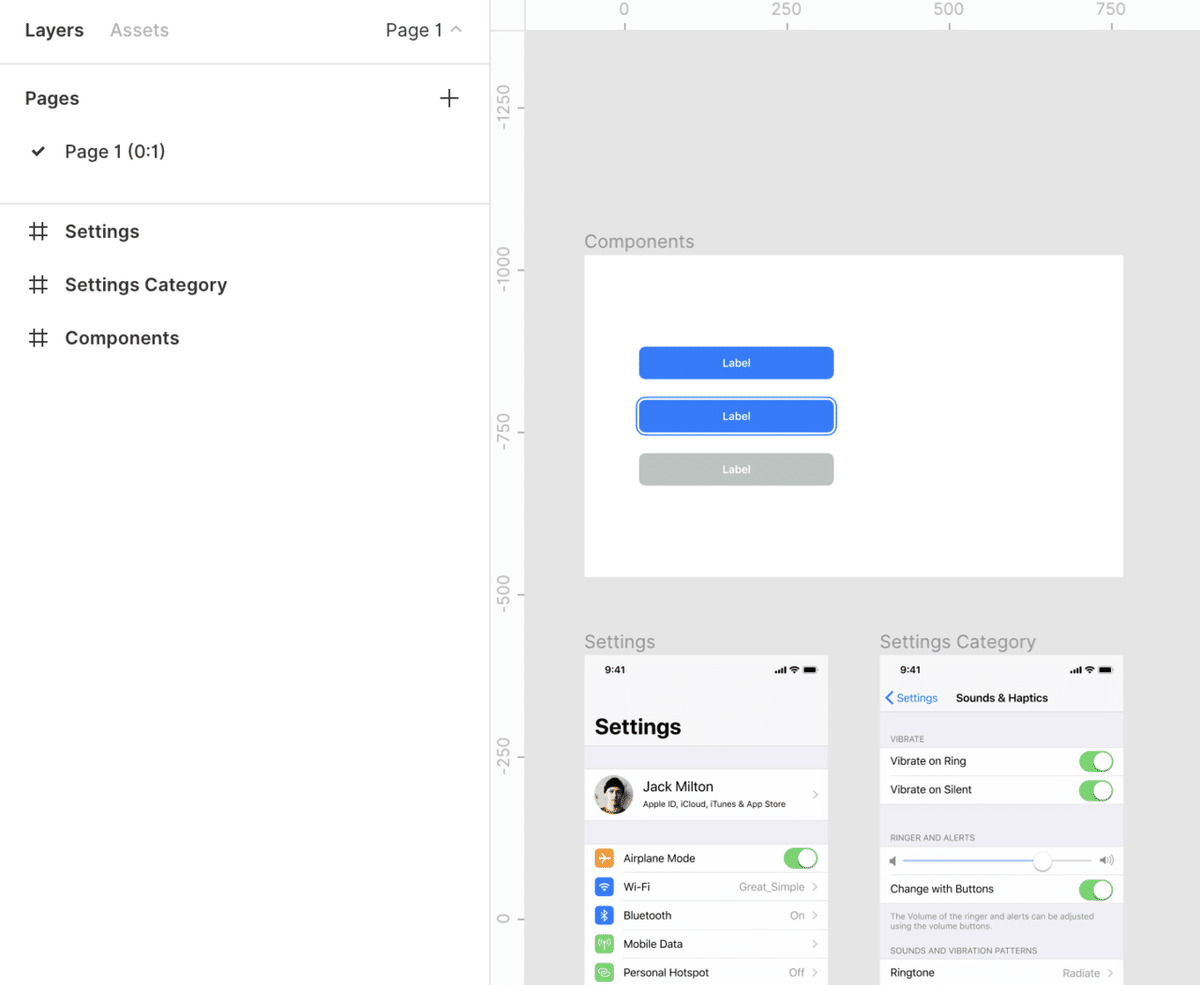Click the frame icon next to Settings layer
The height and width of the screenshot is (985, 1200).
(38, 231)
